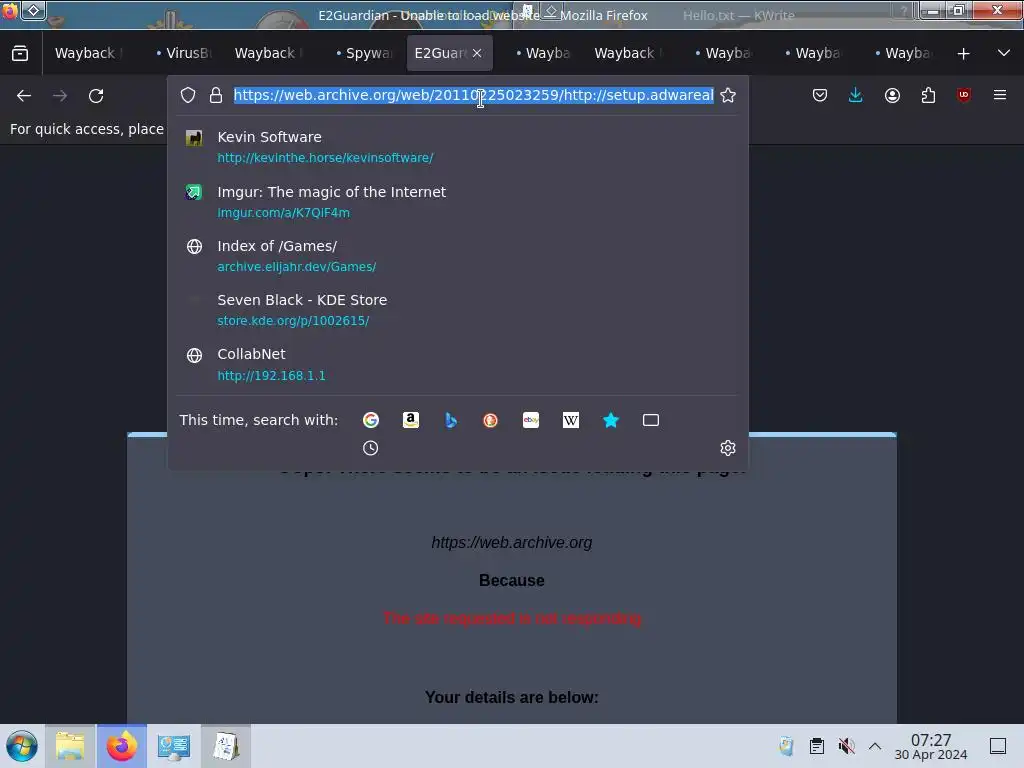Open system settings taskbar icon

[x=174, y=746]
